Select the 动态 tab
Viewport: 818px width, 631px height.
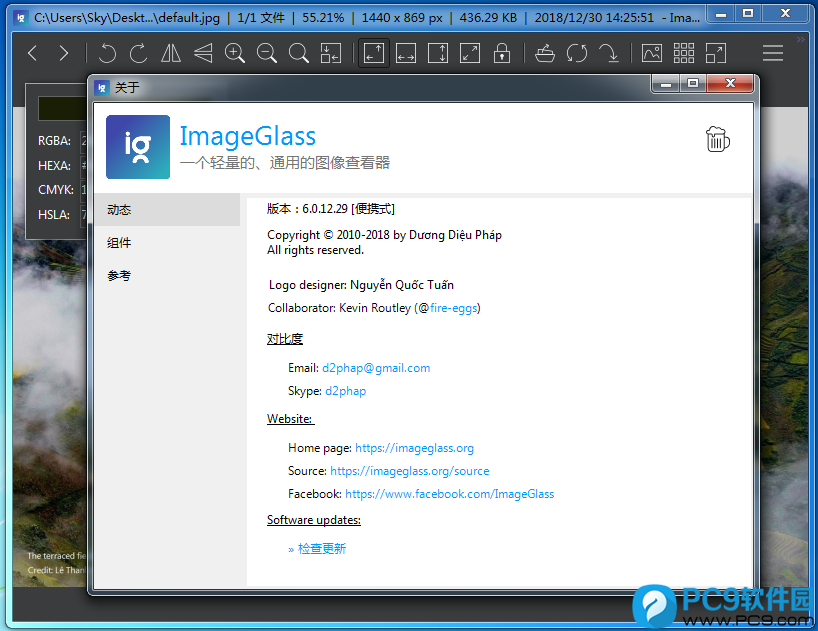(x=167, y=210)
